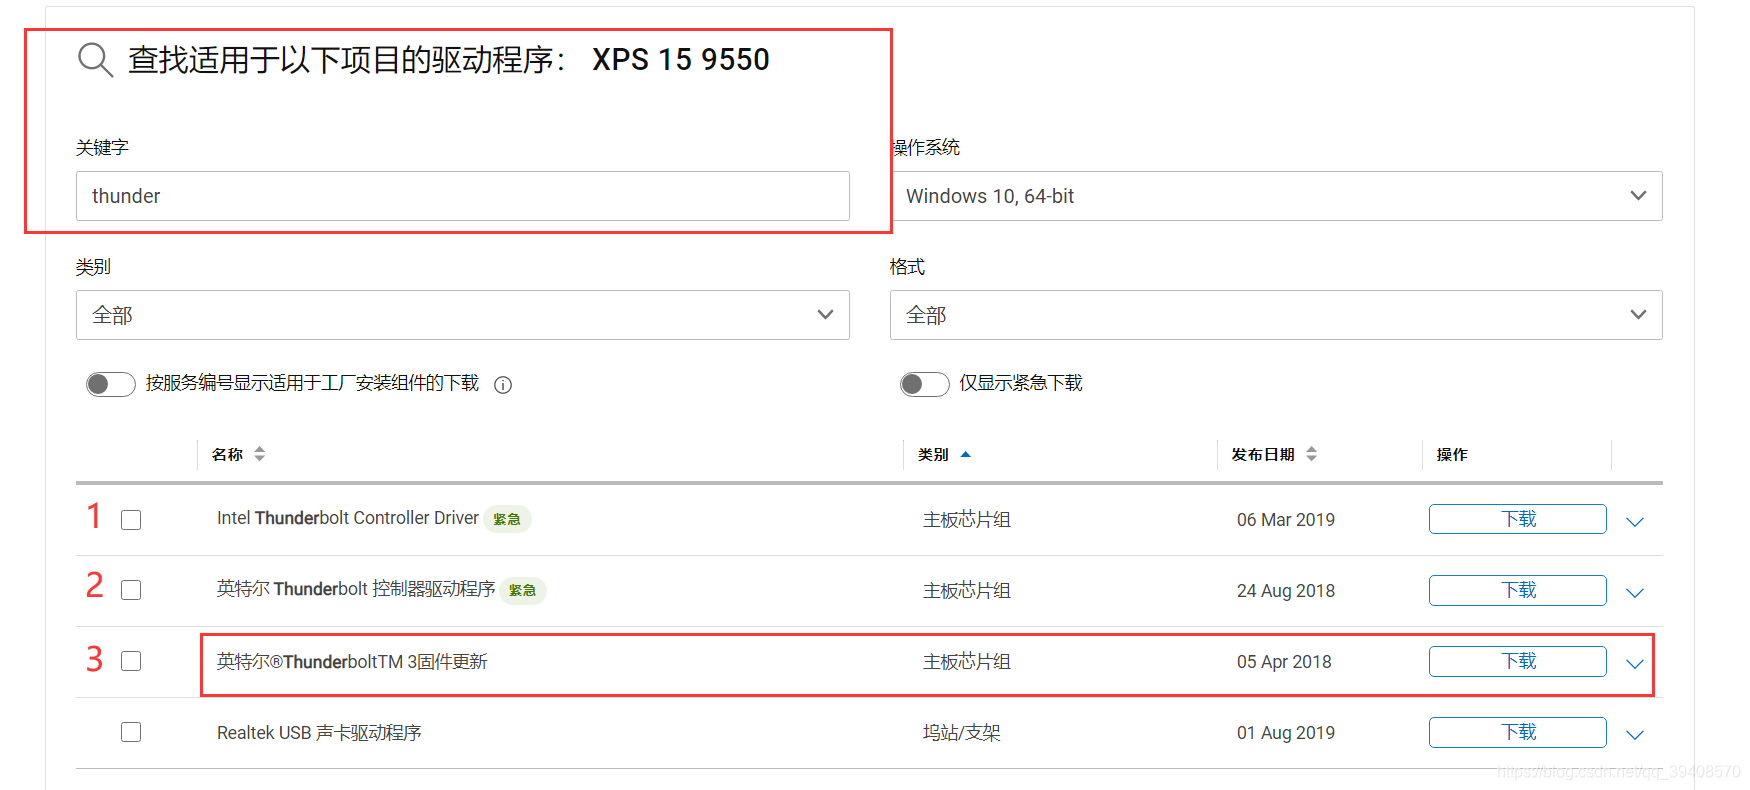Open the 类别 全部 dropdown
Screen dimensions: 1750x790
pyautogui.click(x=463, y=315)
